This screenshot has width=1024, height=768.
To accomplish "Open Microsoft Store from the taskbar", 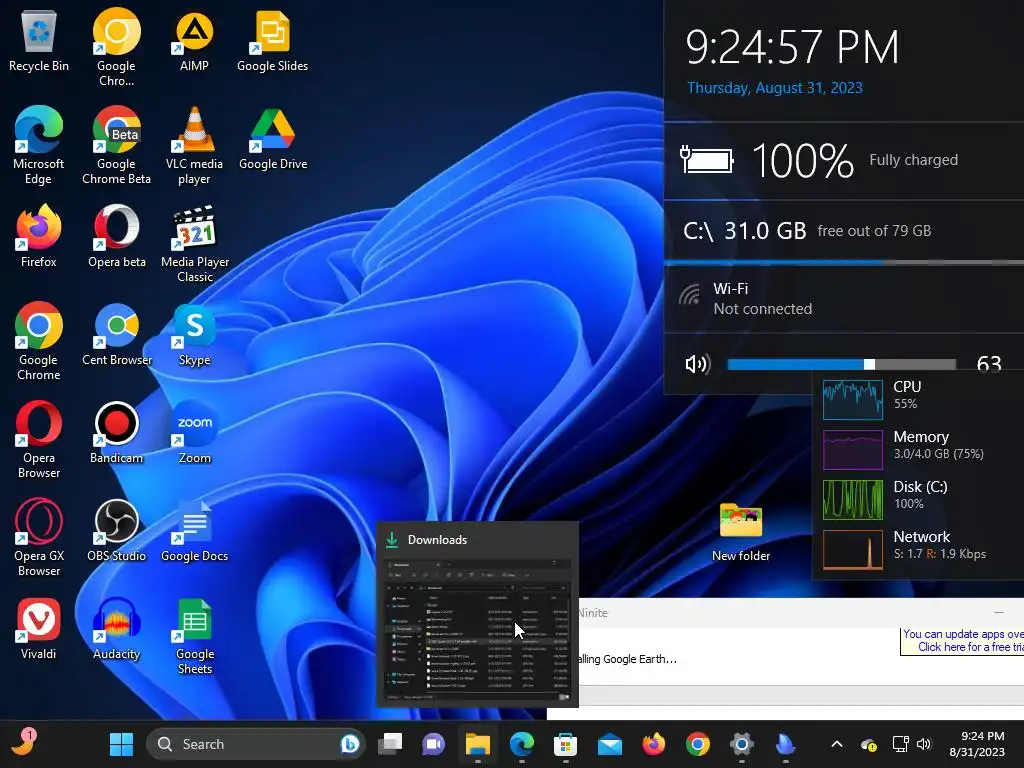I will (x=565, y=744).
